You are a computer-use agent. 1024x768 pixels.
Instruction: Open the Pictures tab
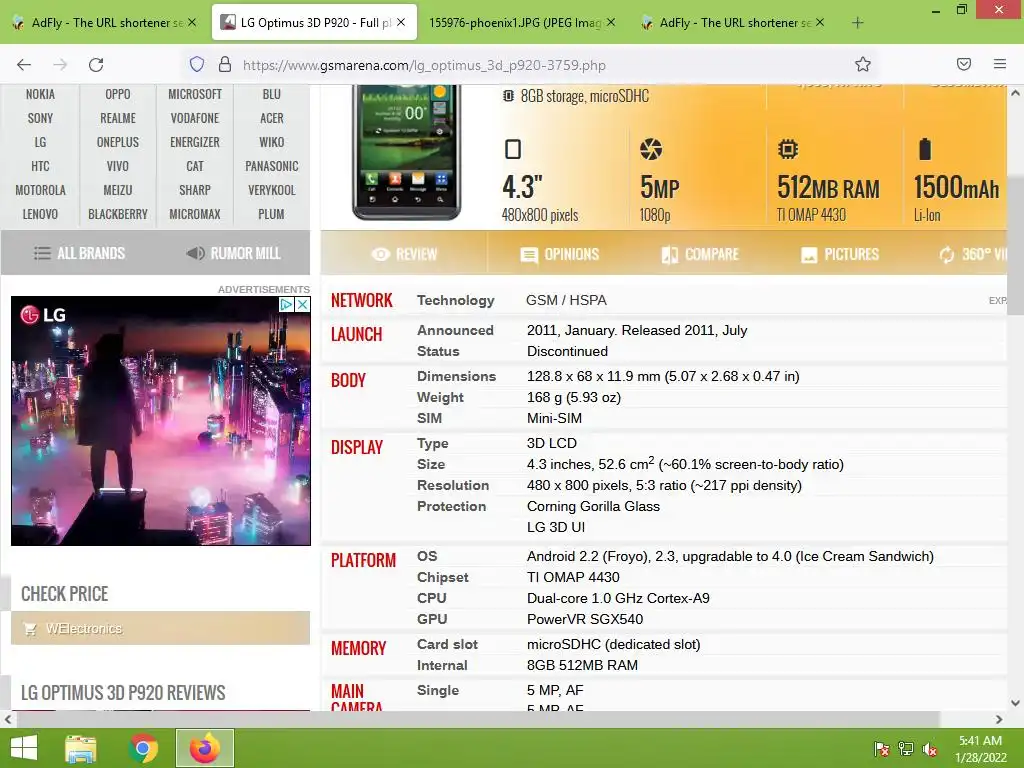point(840,254)
